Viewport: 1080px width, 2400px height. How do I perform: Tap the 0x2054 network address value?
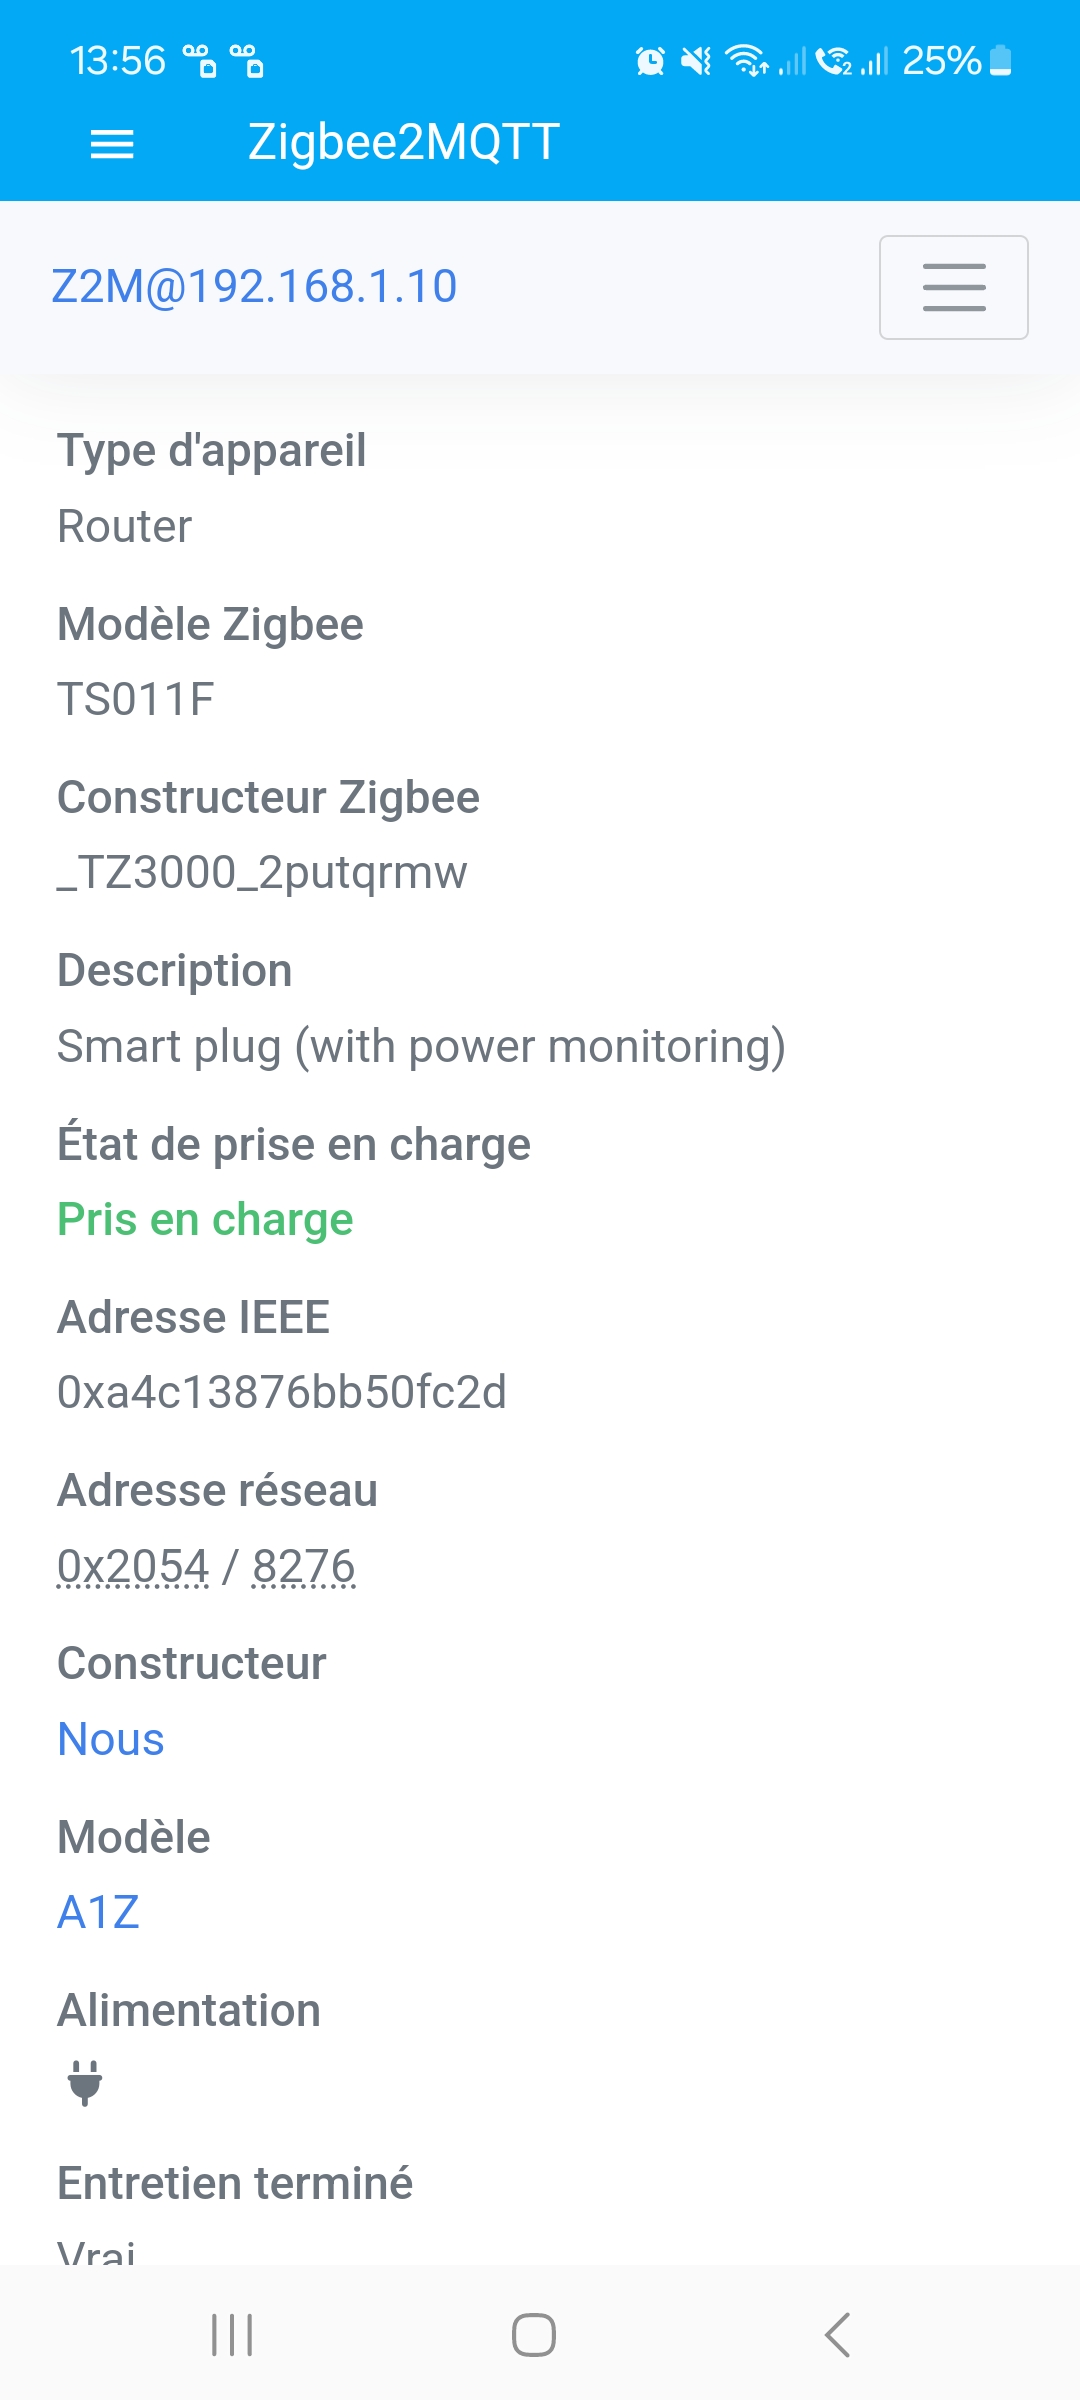[x=133, y=1566]
